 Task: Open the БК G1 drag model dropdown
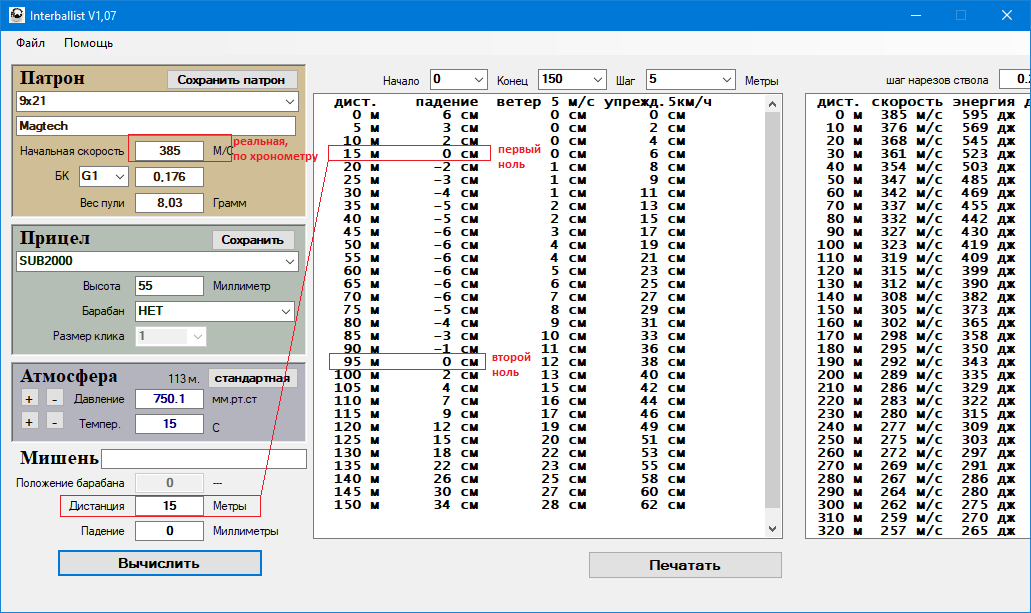[119, 176]
